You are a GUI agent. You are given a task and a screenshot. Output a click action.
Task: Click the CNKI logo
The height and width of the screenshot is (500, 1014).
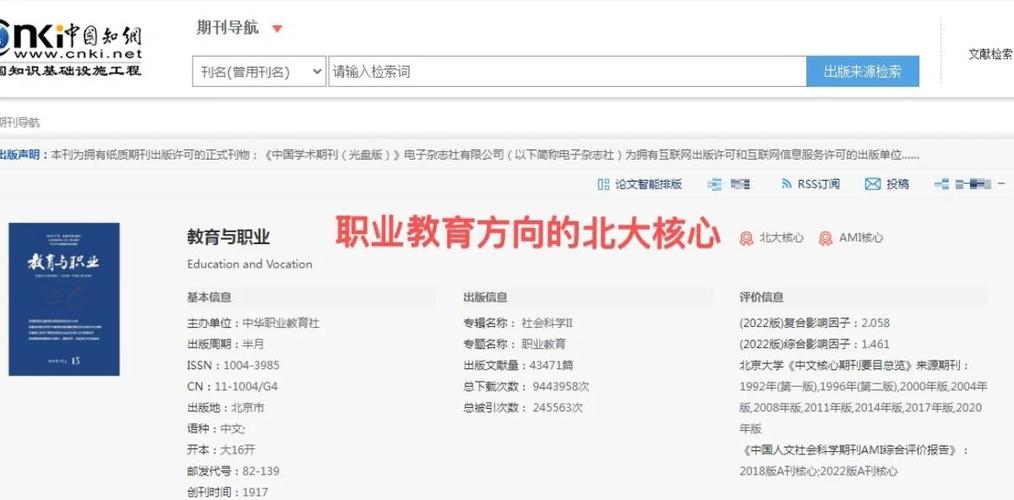70,49
